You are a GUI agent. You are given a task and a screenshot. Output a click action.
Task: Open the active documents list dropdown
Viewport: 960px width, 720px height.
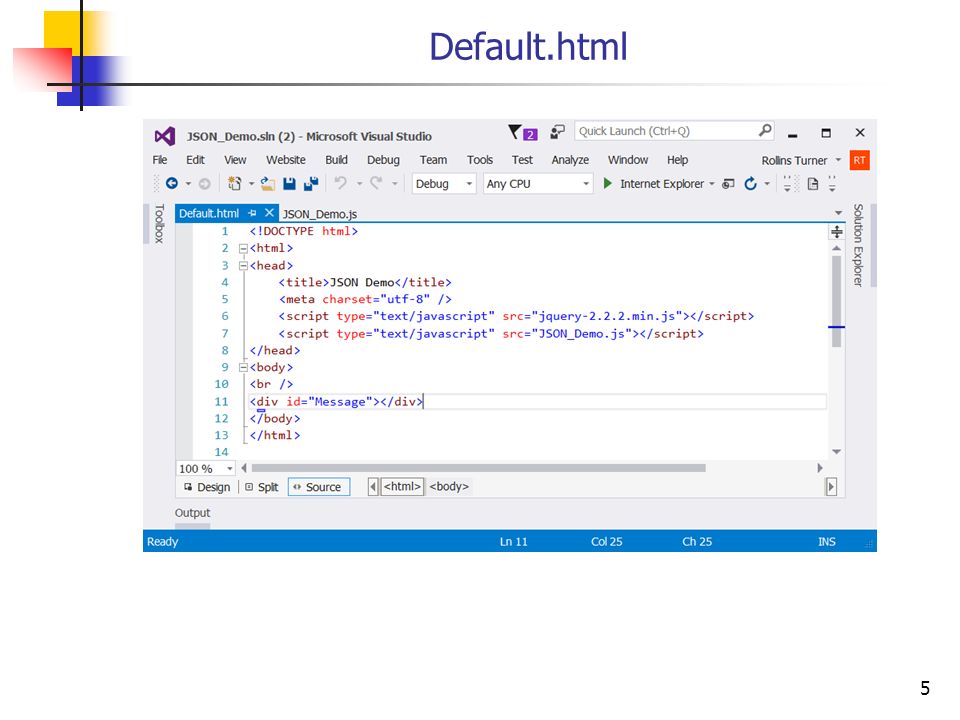coord(838,213)
